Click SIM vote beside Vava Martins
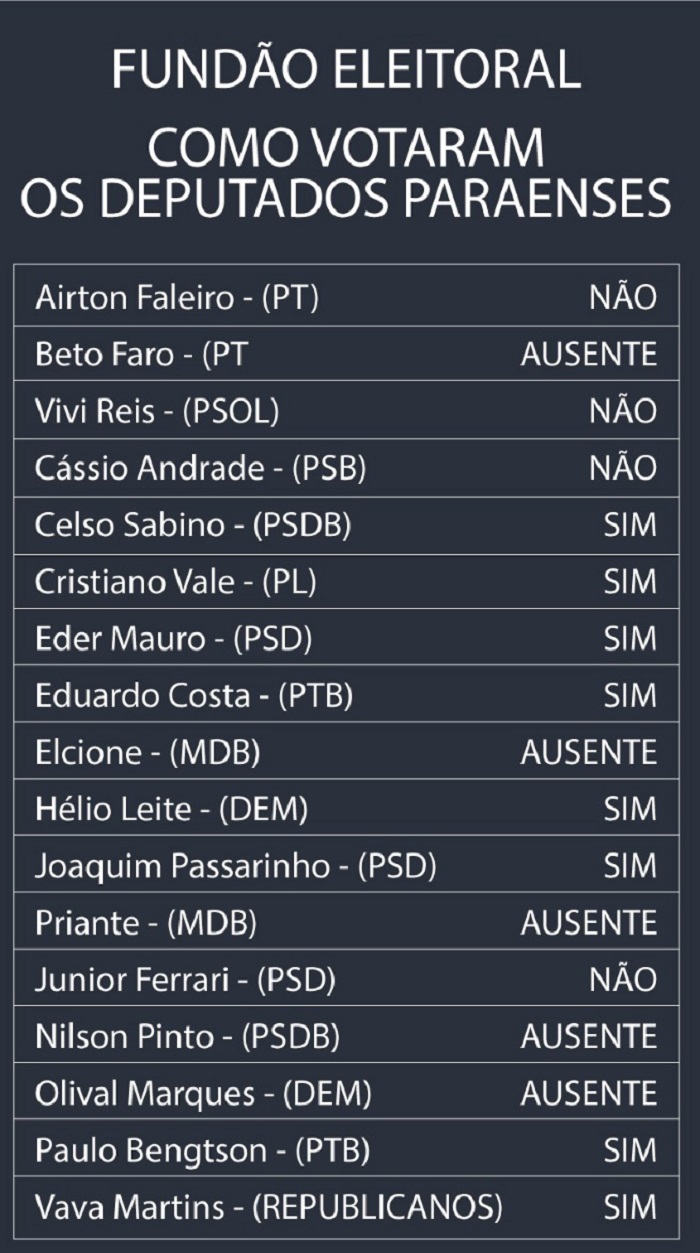The image size is (700, 1253). pyautogui.click(x=630, y=1207)
